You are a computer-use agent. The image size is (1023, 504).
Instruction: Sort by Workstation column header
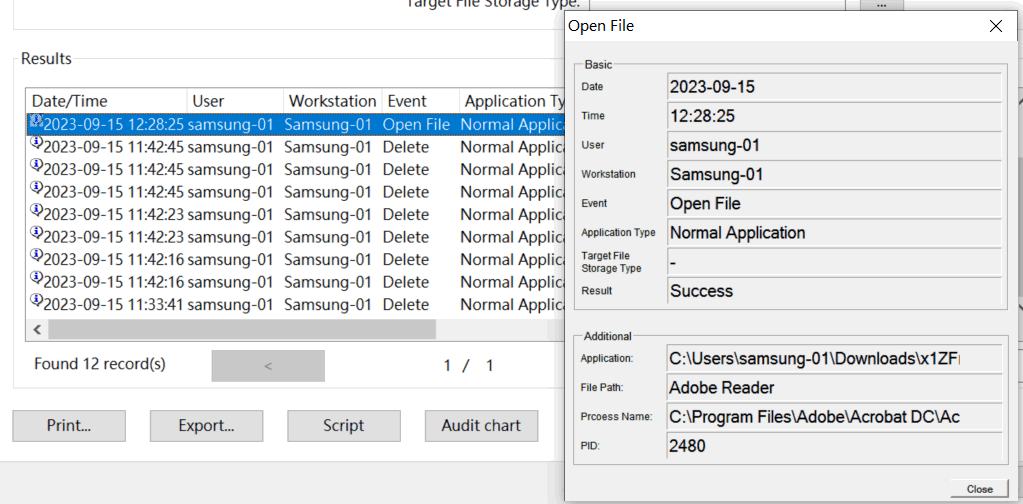tap(333, 101)
